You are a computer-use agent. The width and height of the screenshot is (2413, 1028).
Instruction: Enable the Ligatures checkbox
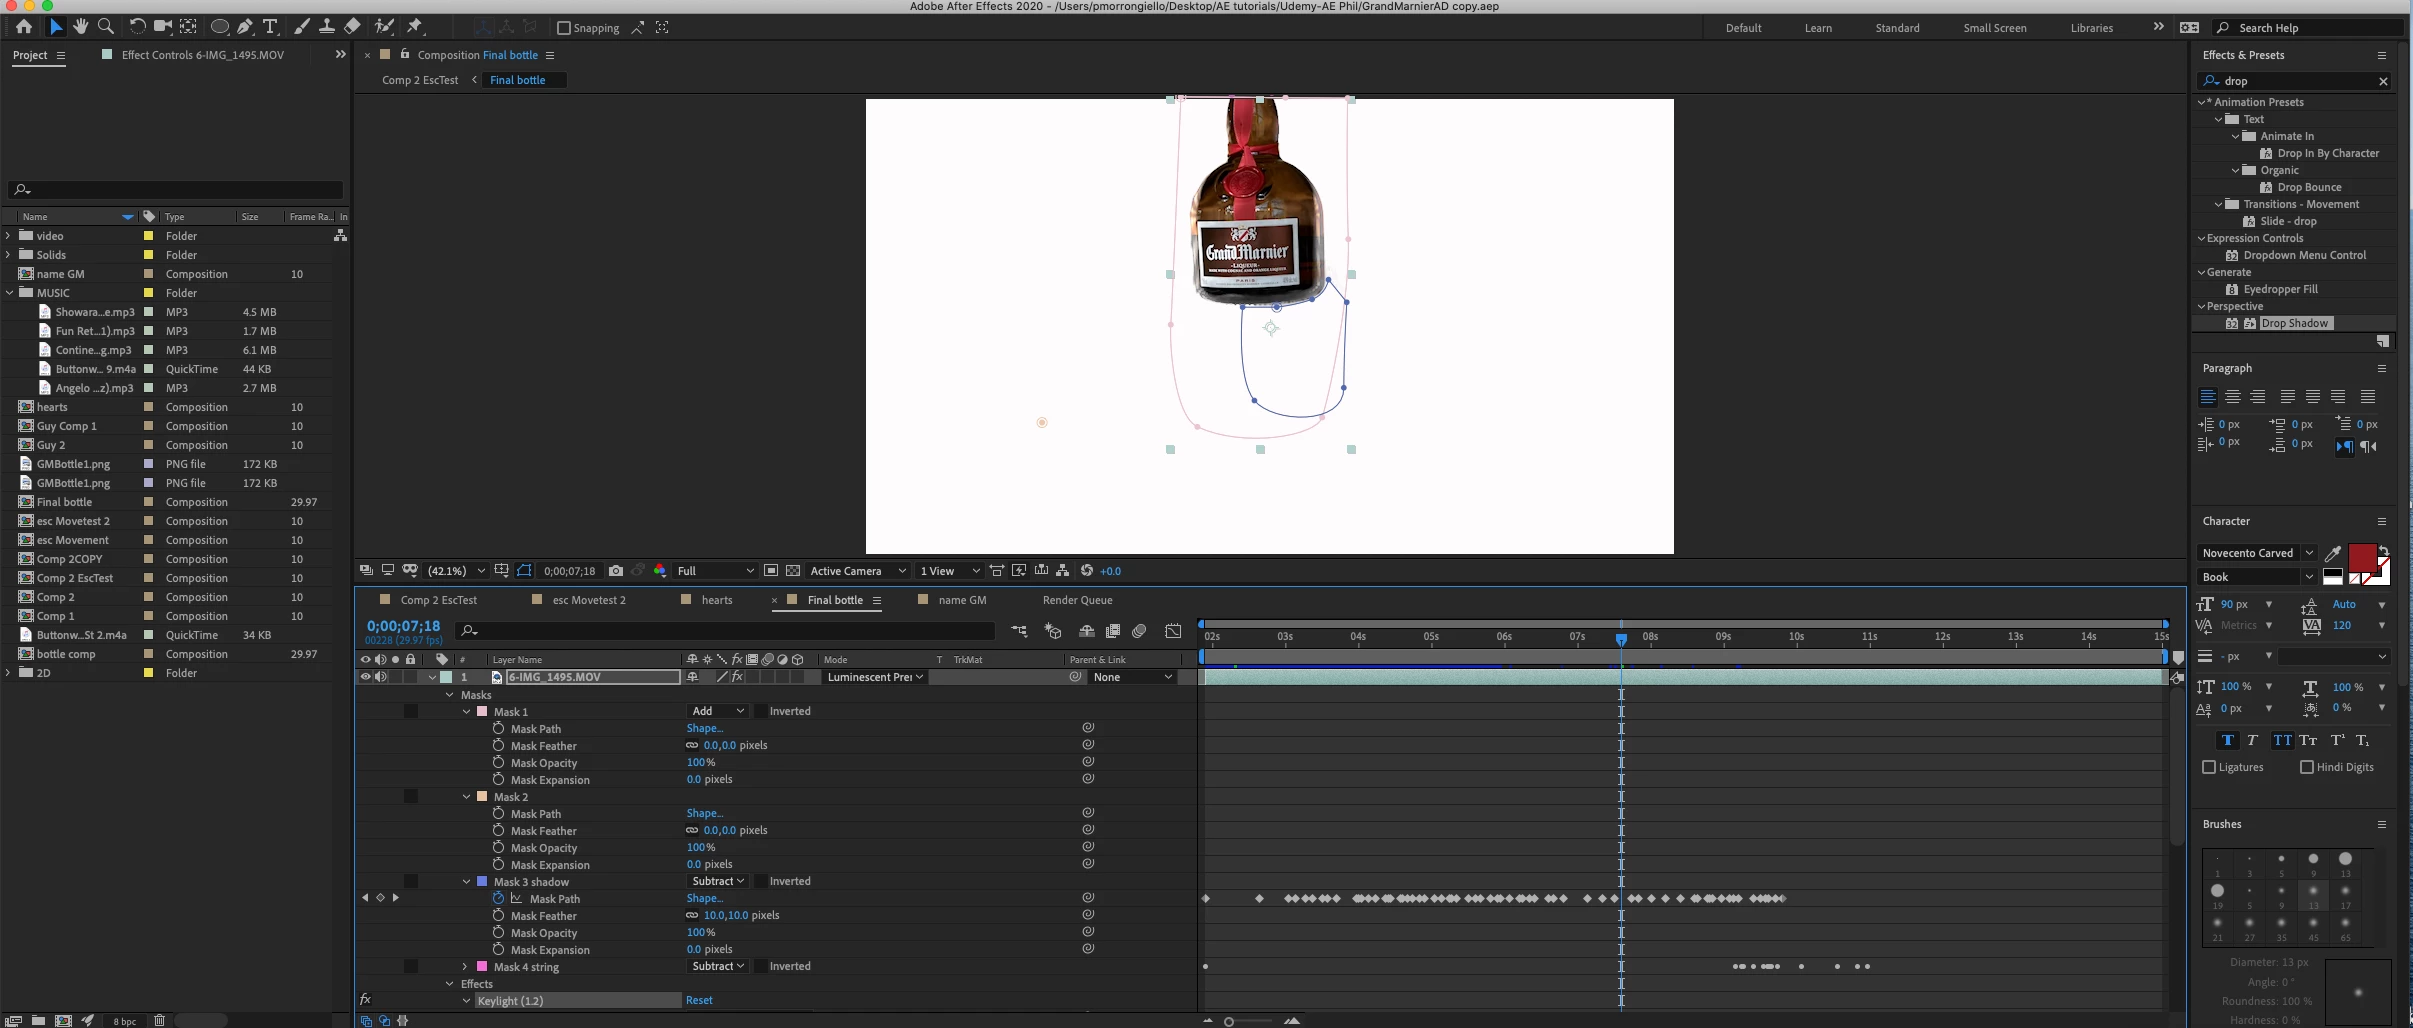pyautogui.click(x=2209, y=767)
